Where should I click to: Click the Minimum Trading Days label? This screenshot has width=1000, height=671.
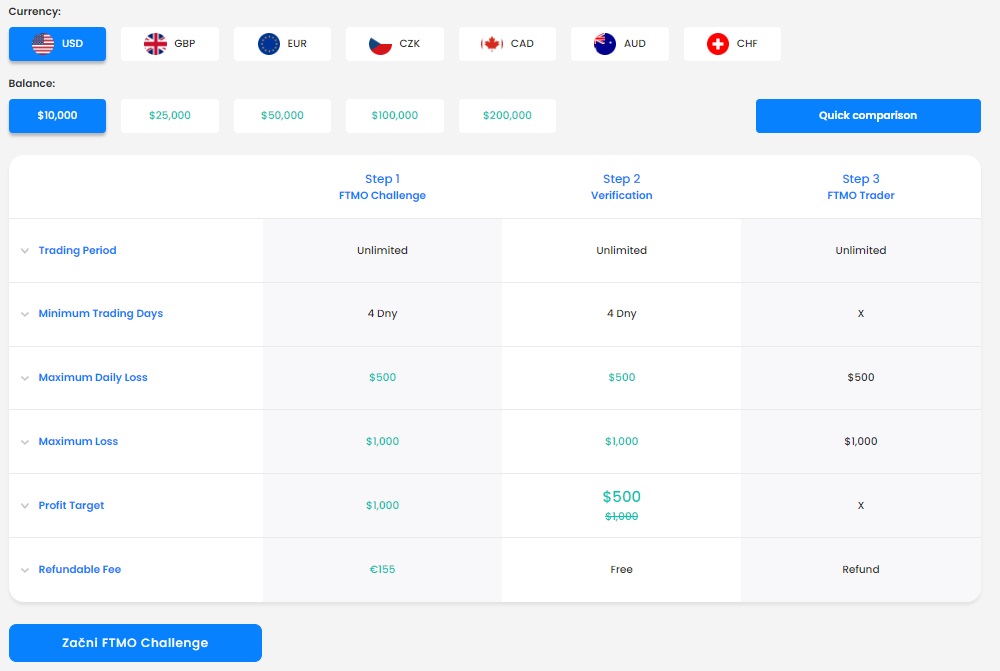click(101, 313)
